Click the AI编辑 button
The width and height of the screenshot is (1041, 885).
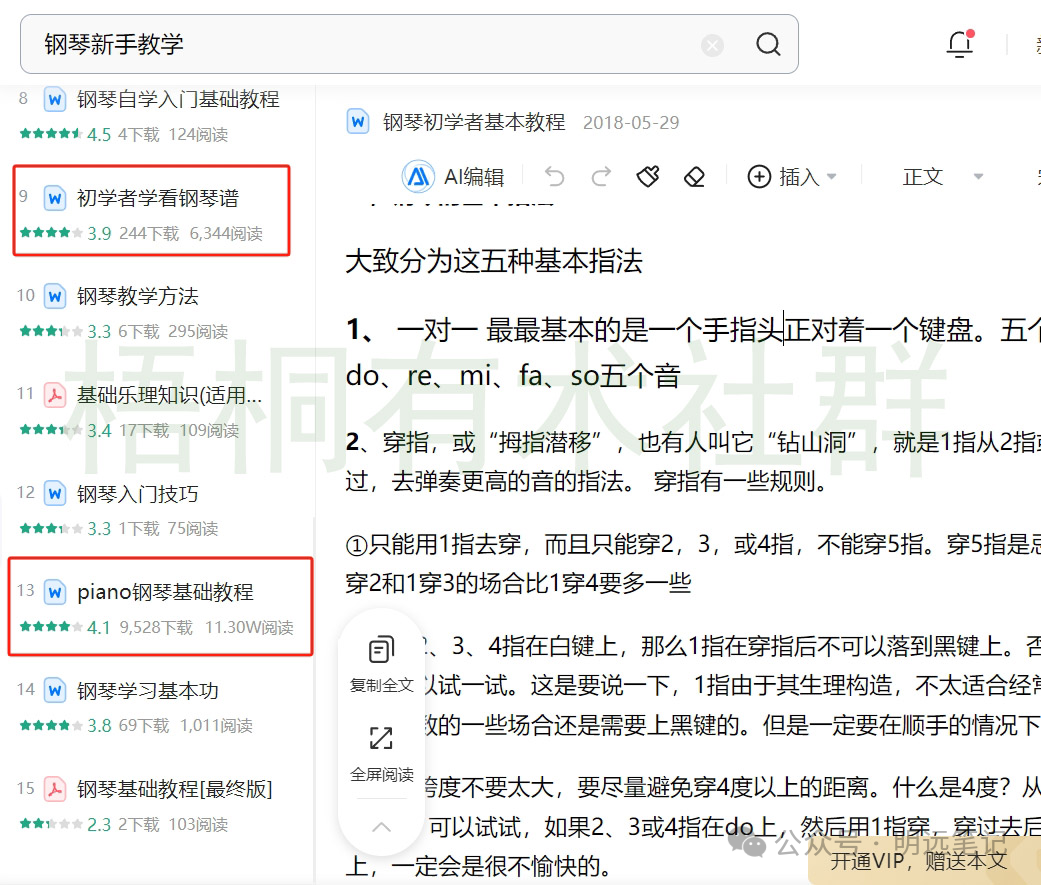pyautogui.click(x=454, y=177)
